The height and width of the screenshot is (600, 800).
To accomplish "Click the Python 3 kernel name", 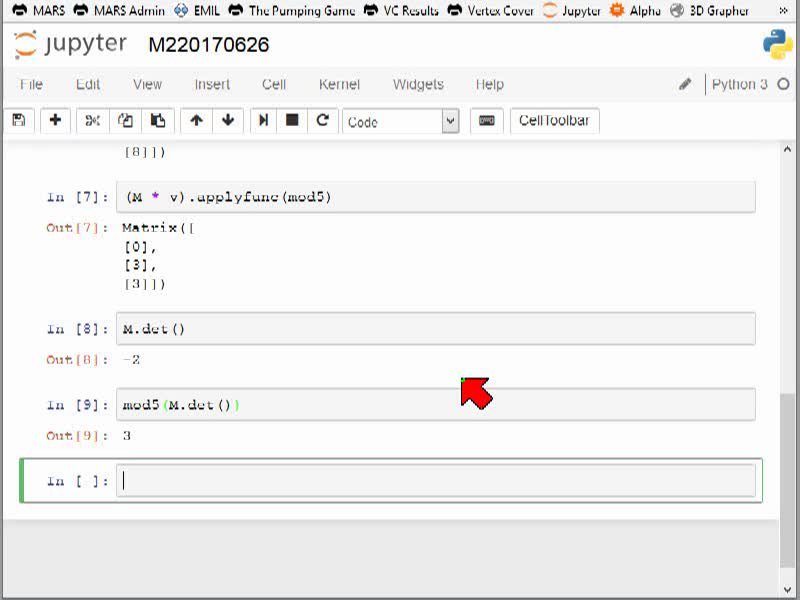I will coord(739,84).
